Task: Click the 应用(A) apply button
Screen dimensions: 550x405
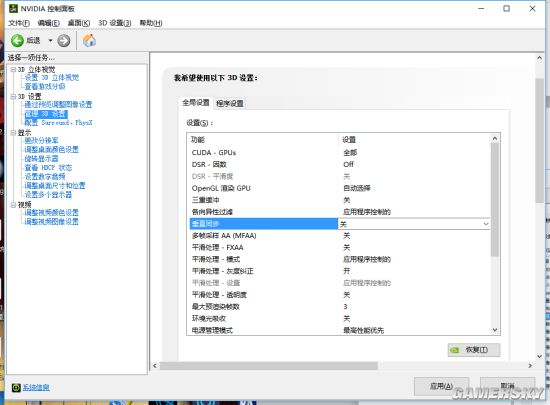Action: point(442,386)
